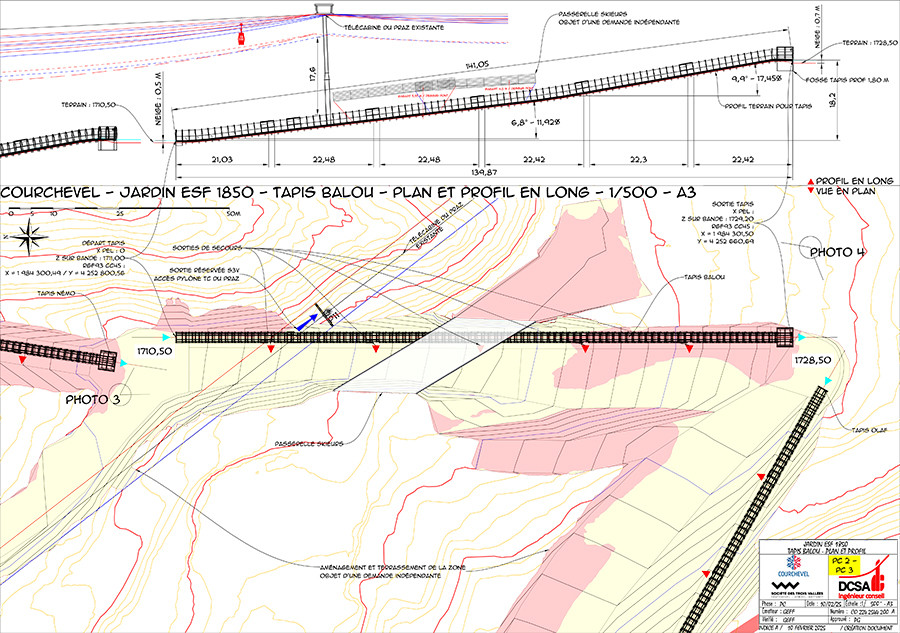Viewport: 900px width, 633px height.
Task: Click the red triangle next to PROFIL EN LONG
Action: pos(810,182)
